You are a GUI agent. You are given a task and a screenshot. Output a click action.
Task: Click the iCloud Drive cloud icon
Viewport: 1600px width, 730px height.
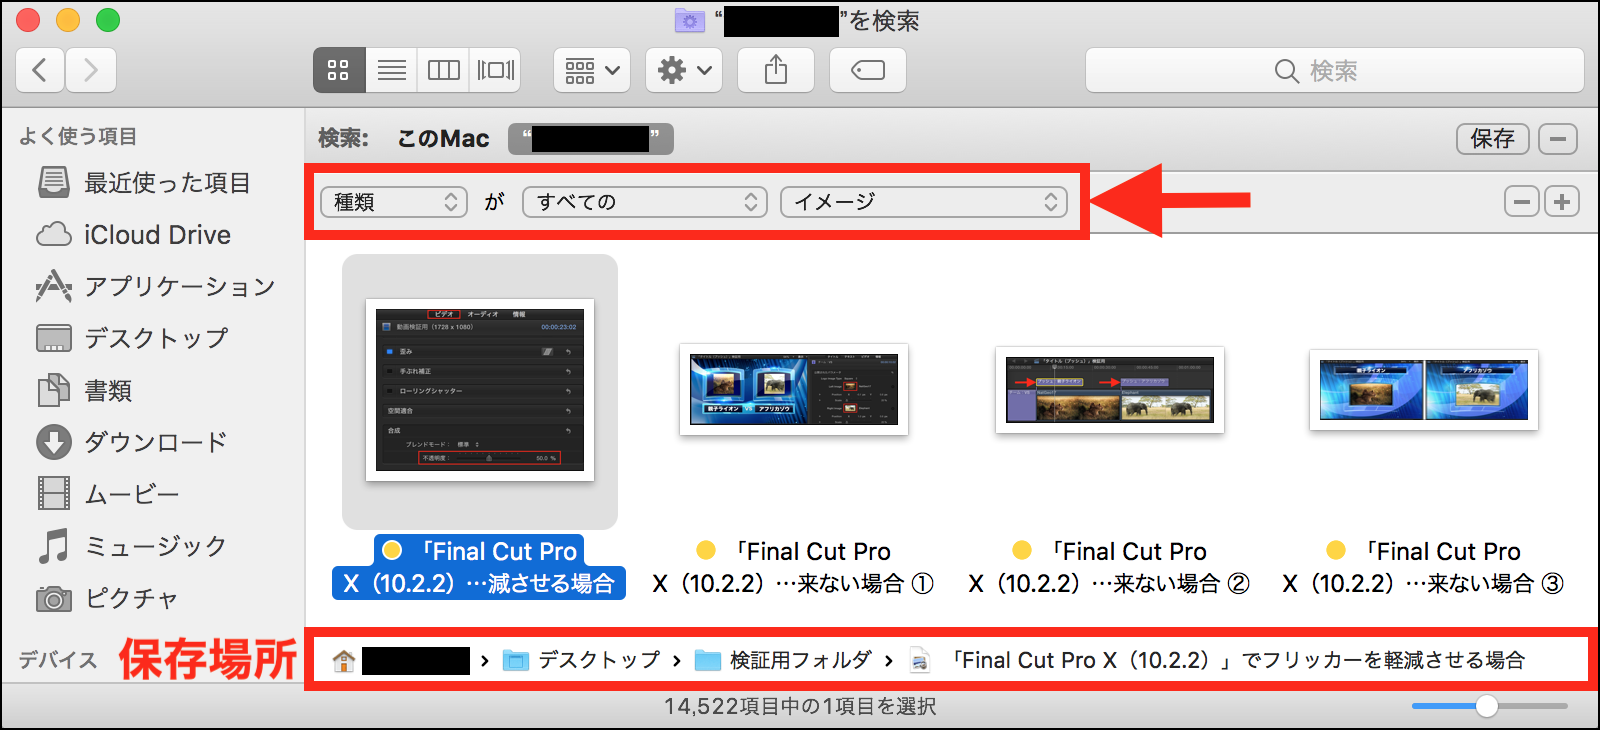[x=54, y=235]
